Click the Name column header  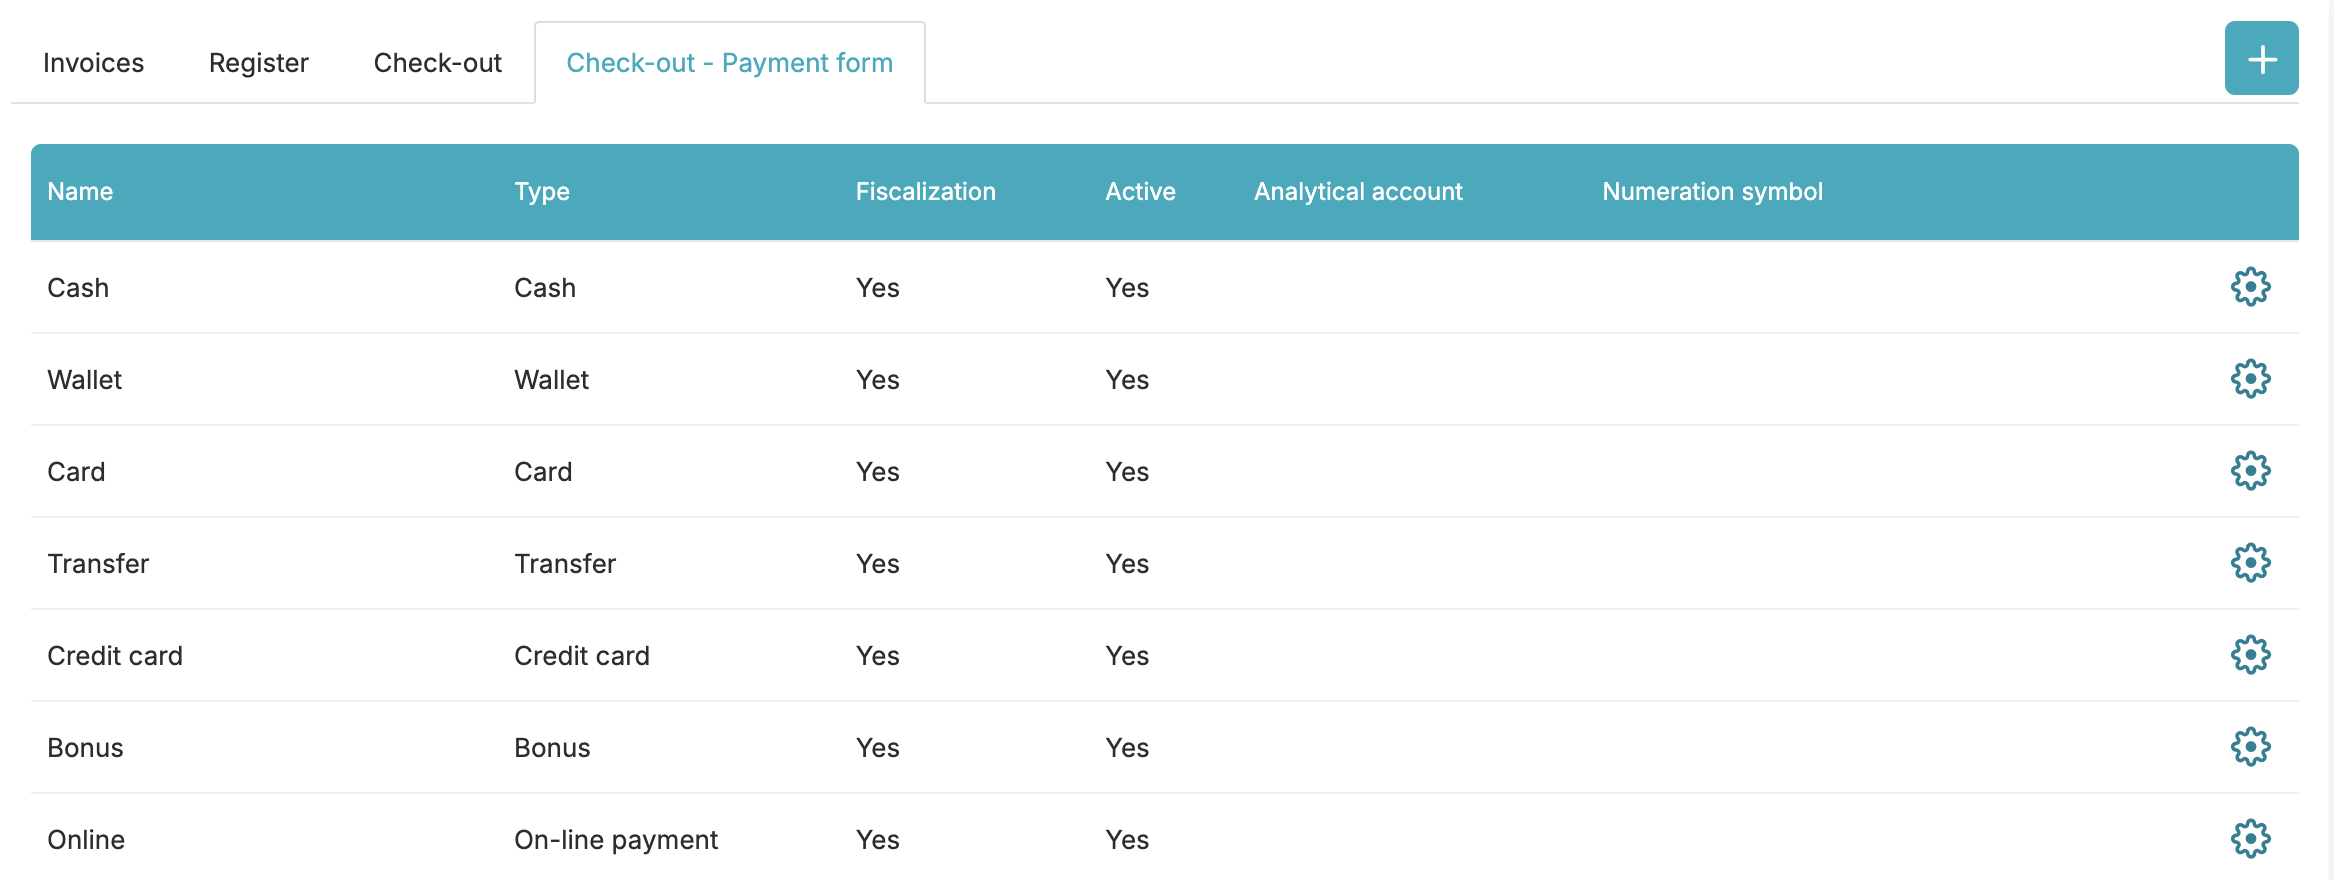[x=80, y=192]
